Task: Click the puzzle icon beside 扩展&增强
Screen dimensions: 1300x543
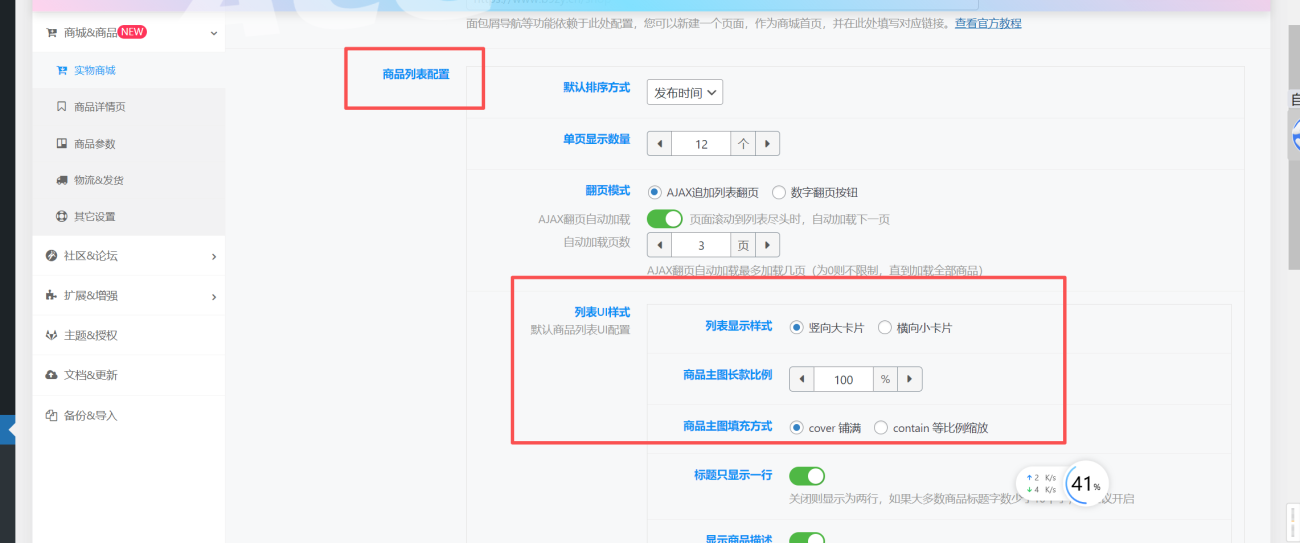Action: pyautogui.click(x=52, y=296)
